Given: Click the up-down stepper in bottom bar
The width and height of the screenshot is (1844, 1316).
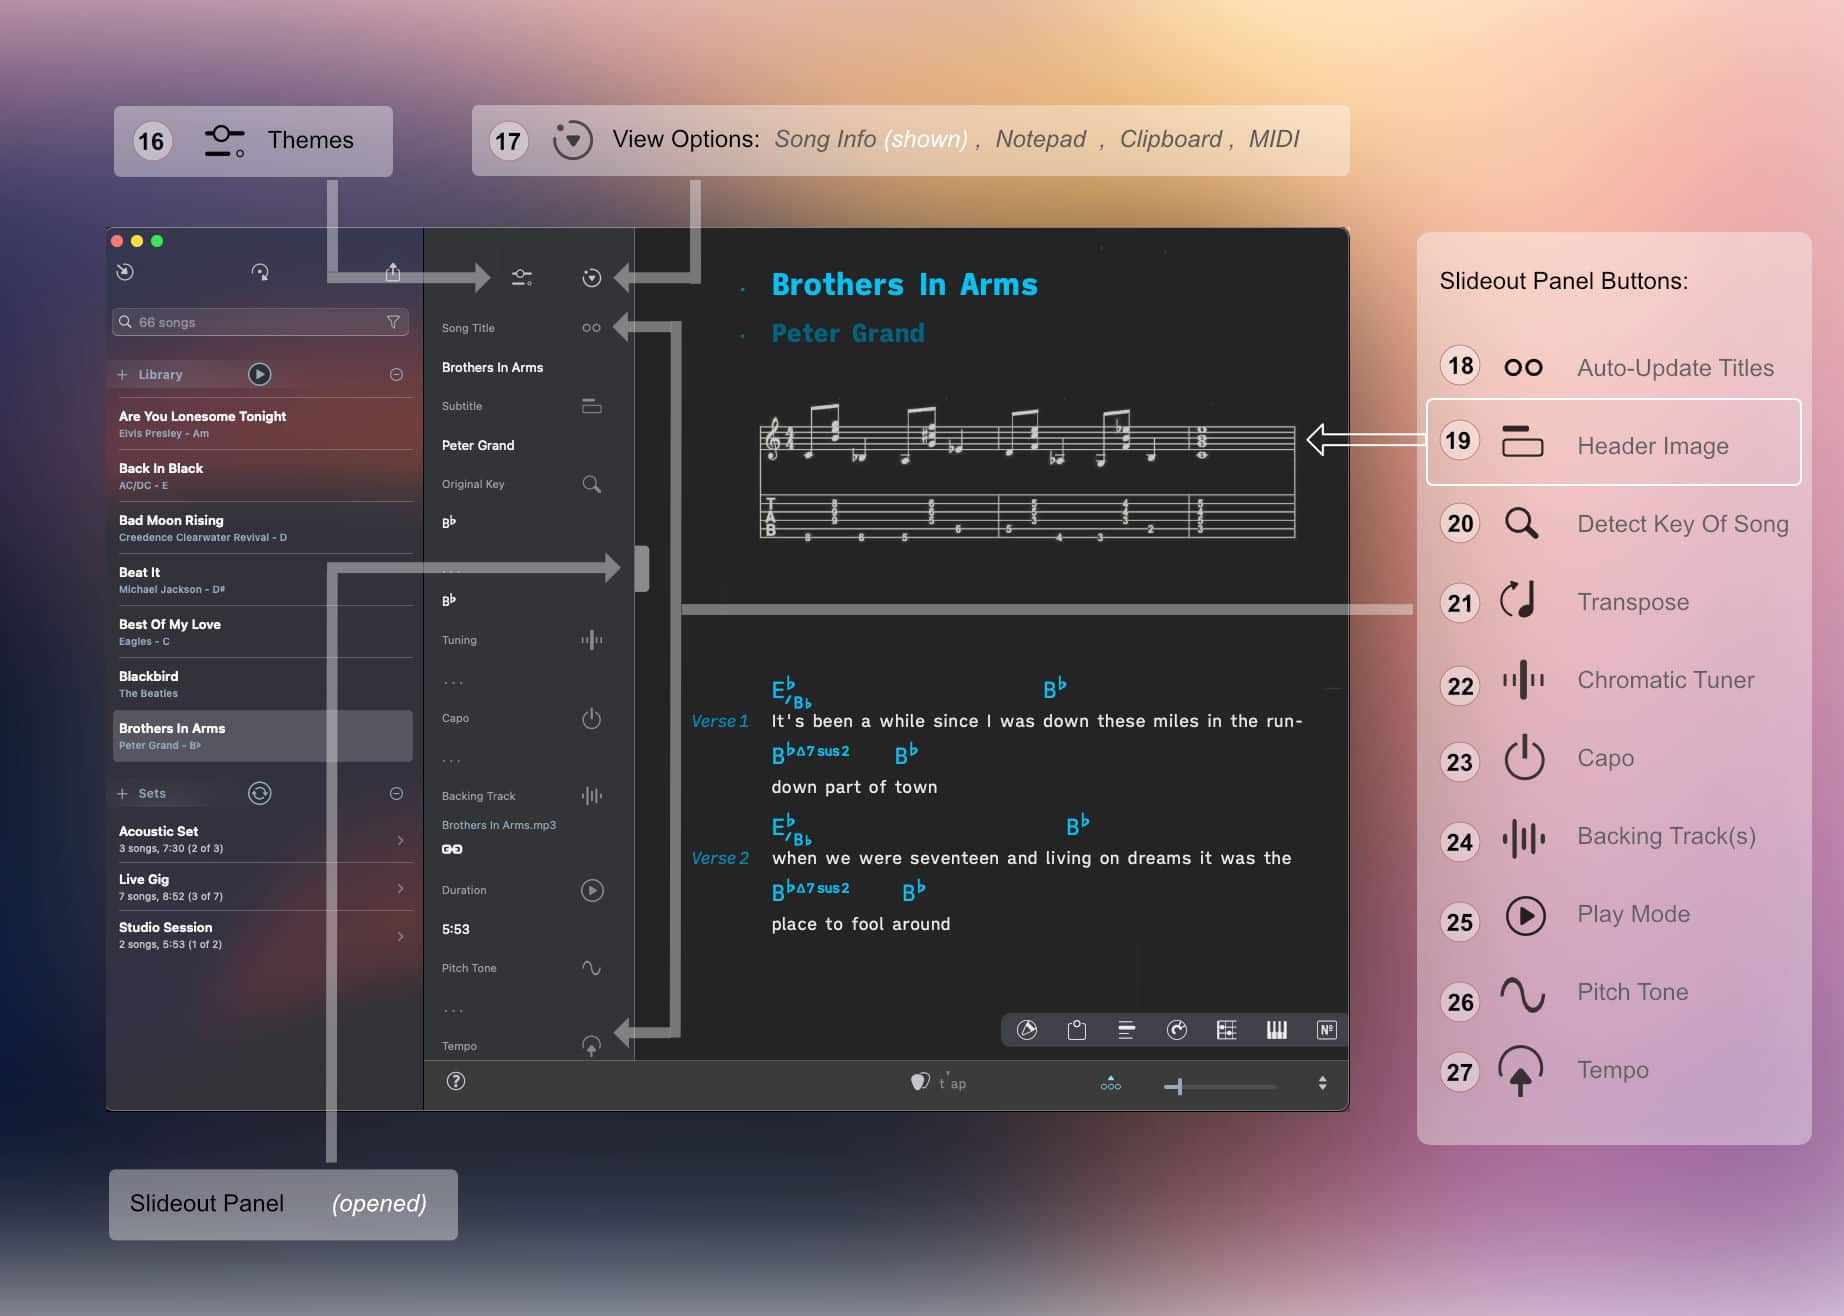Looking at the screenshot, I should 1323,1083.
